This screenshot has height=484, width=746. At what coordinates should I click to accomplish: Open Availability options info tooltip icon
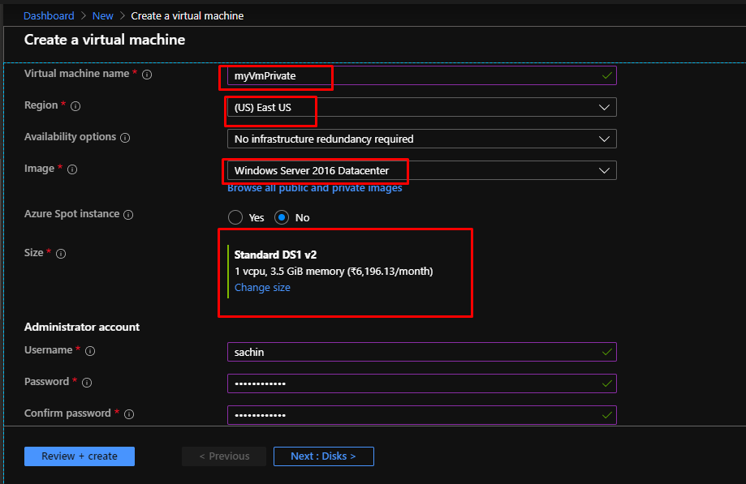[125, 138]
